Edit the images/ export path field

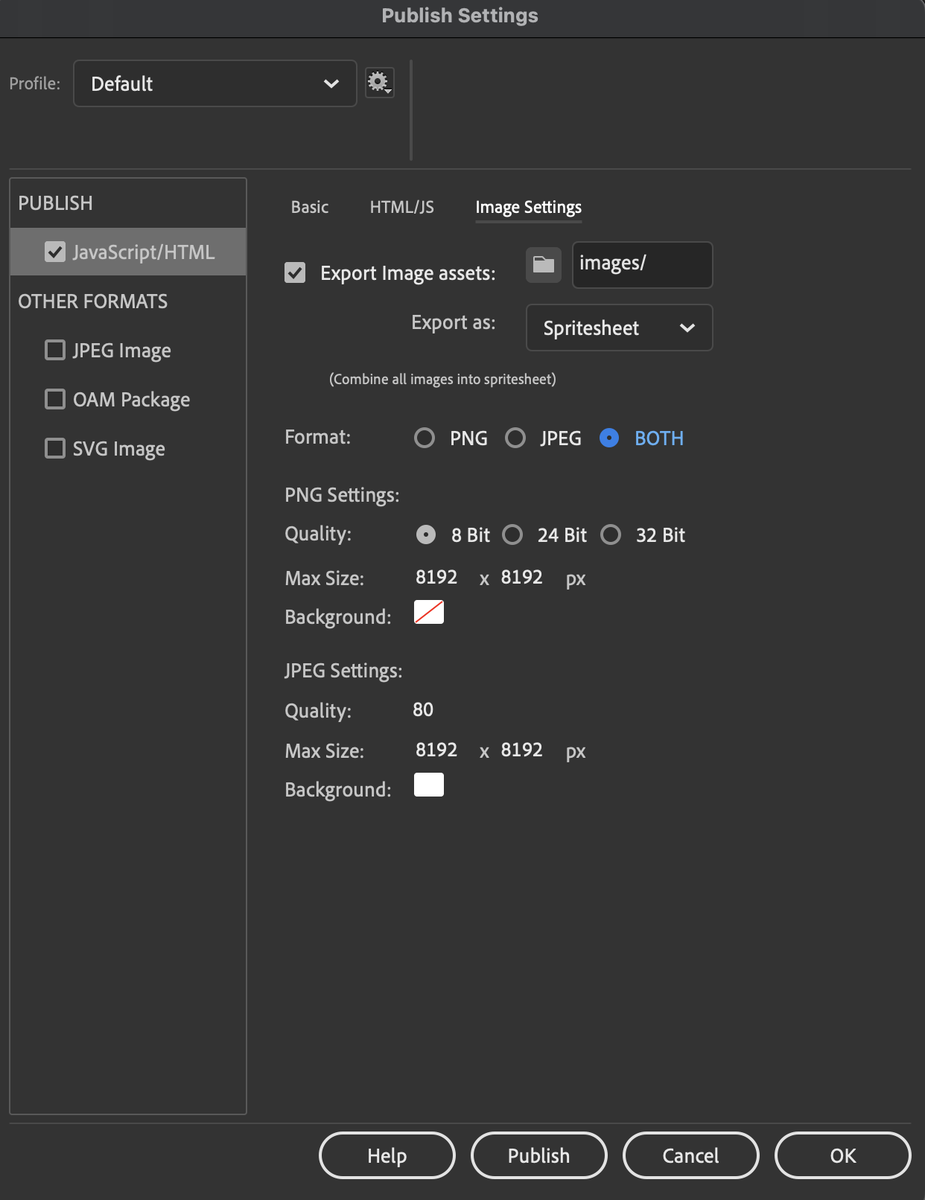[641, 265]
